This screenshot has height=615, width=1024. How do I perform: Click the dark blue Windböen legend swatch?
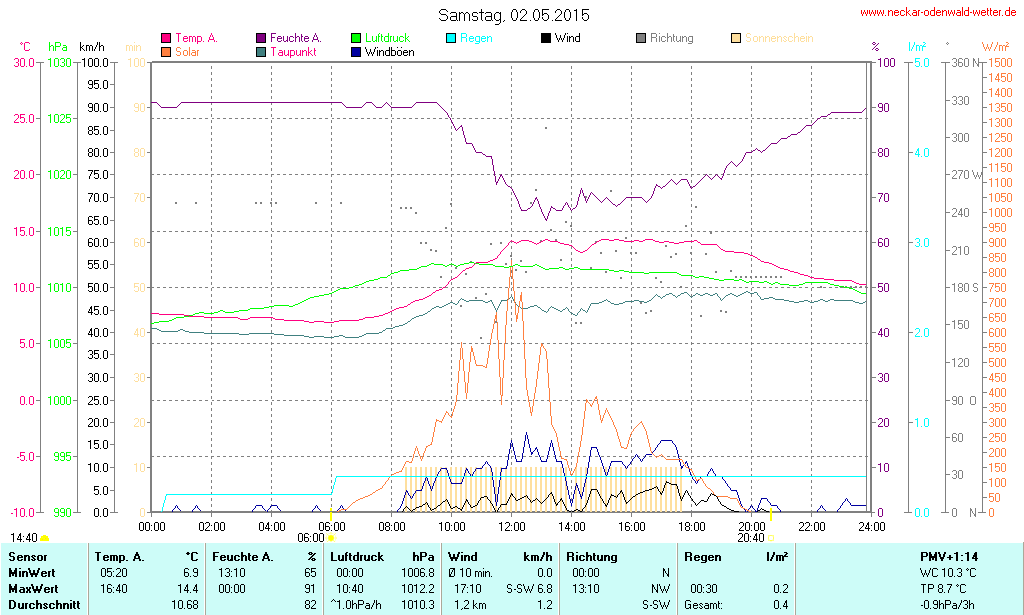pos(356,51)
